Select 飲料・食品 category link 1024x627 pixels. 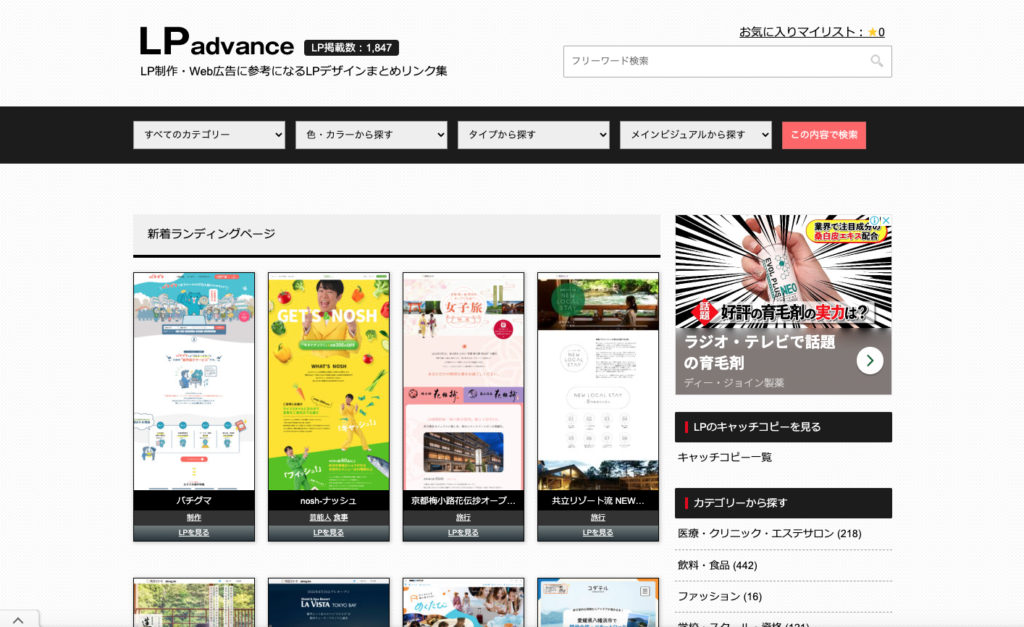[717, 565]
